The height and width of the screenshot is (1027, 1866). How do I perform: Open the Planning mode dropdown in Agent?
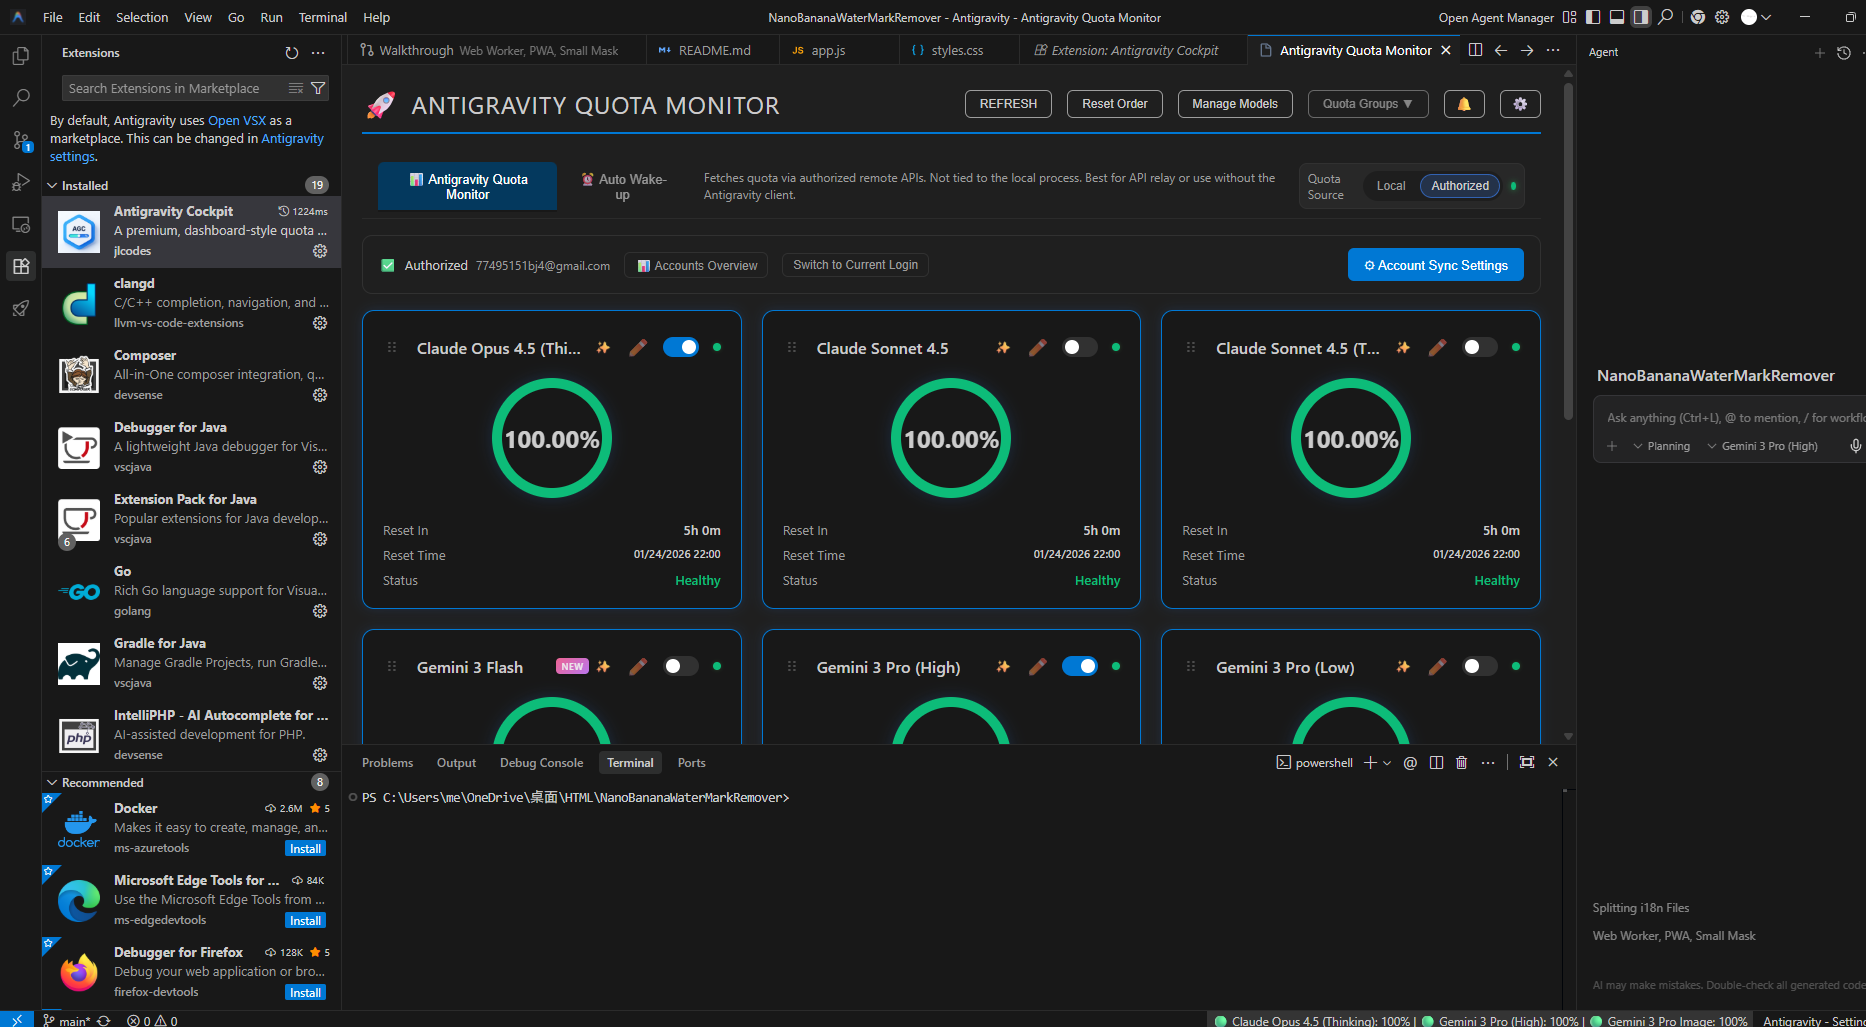click(1661, 446)
